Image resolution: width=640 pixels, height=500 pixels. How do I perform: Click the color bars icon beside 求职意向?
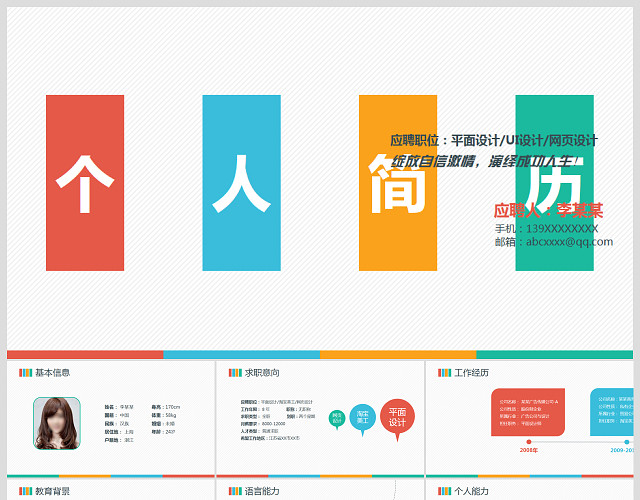pyautogui.click(x=235, y=373)
